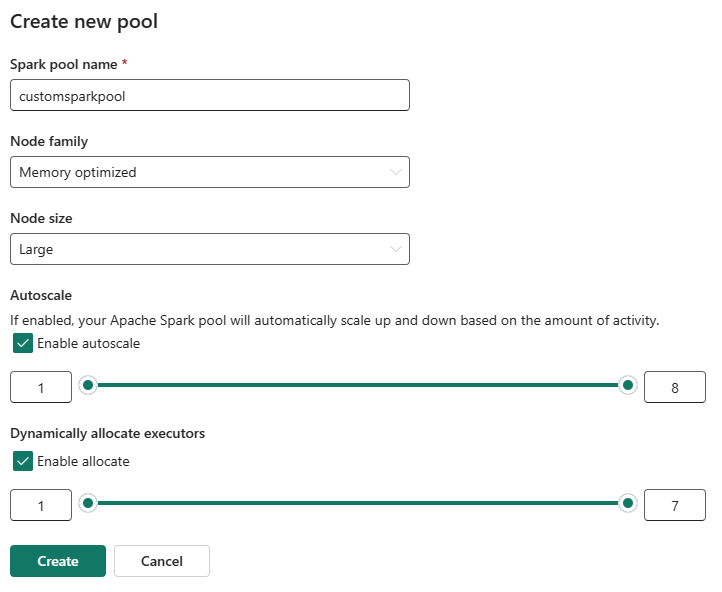Screen dimensions: 722x592
Task: Click the Node size dropdown chevron
Action: pos(395,249)
